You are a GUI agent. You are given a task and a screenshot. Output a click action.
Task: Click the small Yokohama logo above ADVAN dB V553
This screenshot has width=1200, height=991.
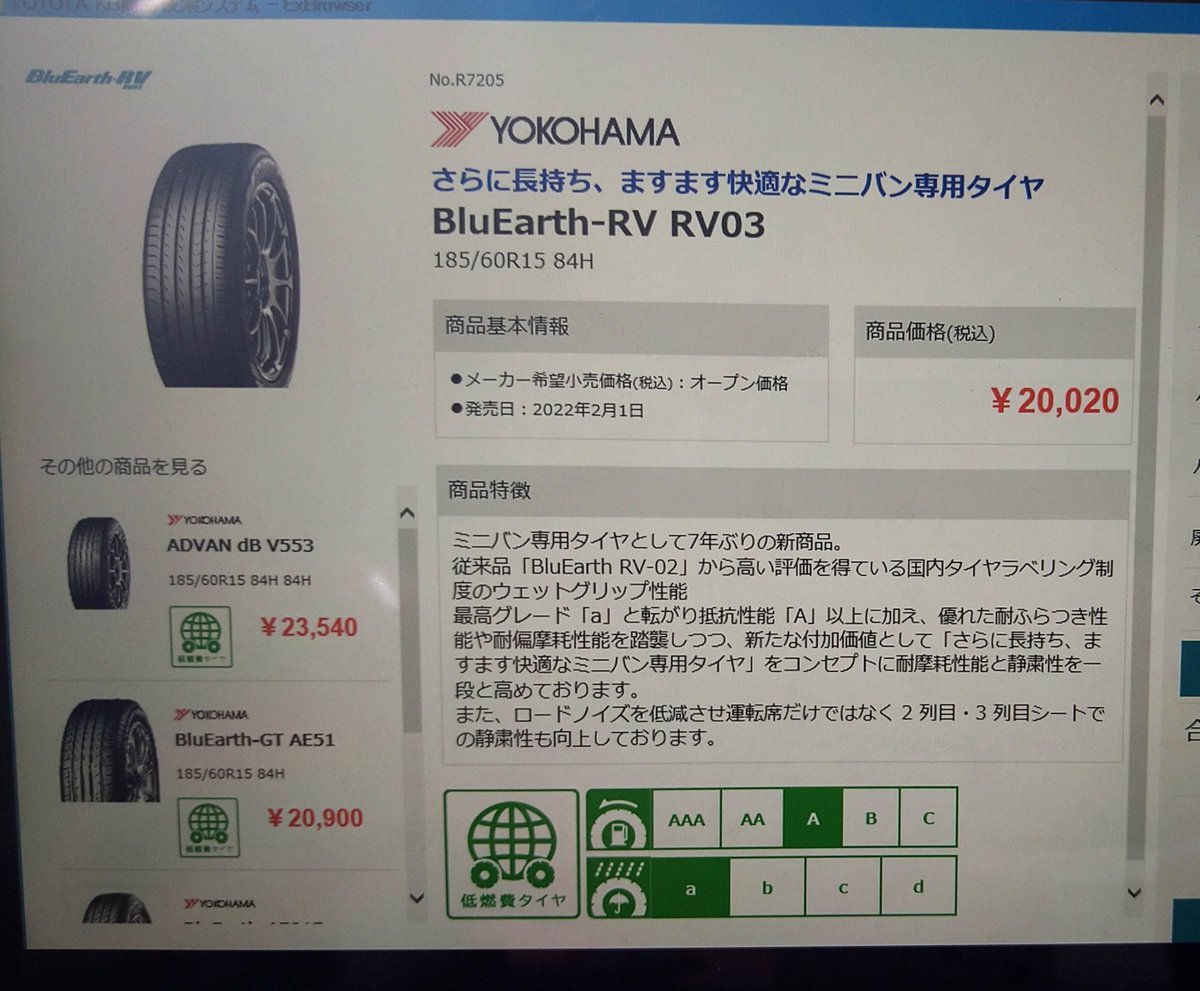[205, 520]
